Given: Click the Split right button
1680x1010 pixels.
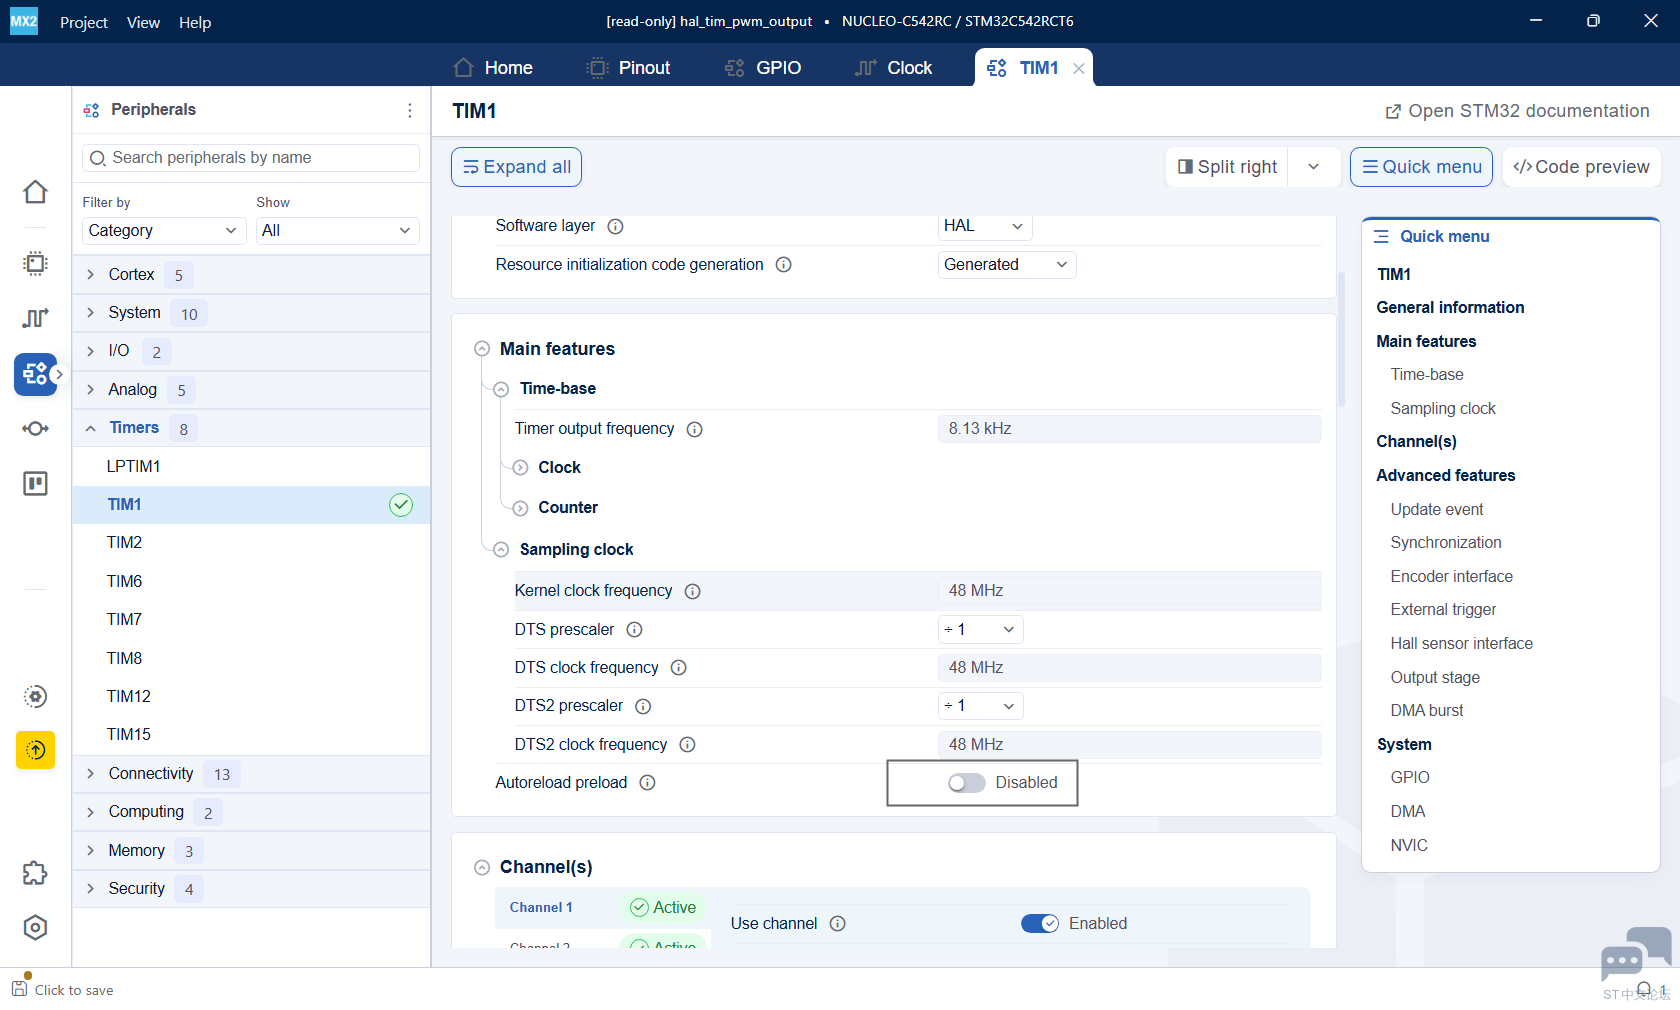Looking at the screenshot, I should pos(1228,167).
